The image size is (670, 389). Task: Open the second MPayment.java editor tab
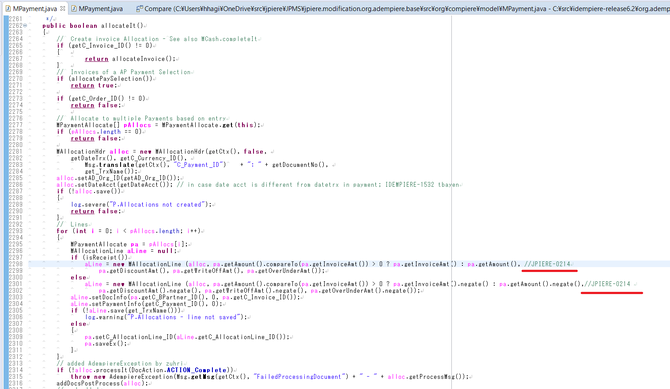(97, 9)
